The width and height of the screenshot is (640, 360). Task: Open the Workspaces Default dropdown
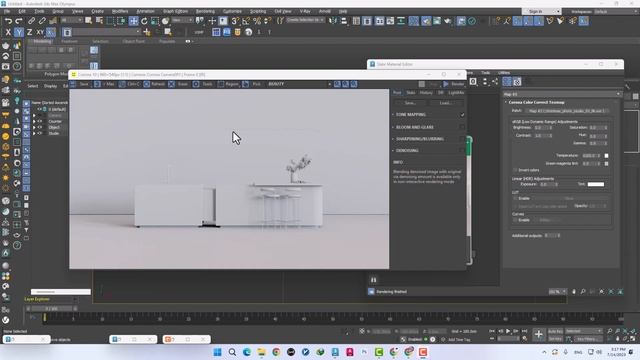616,11
